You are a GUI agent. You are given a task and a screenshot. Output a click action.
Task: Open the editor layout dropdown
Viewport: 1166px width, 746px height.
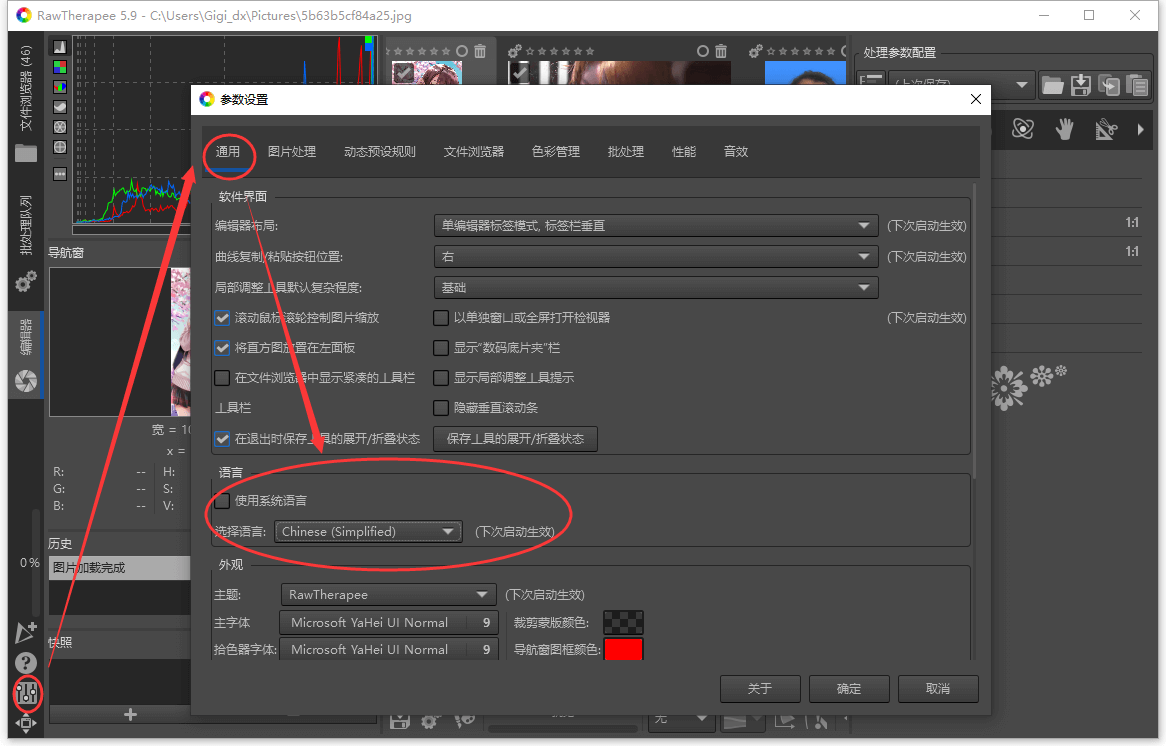point(656,225)
